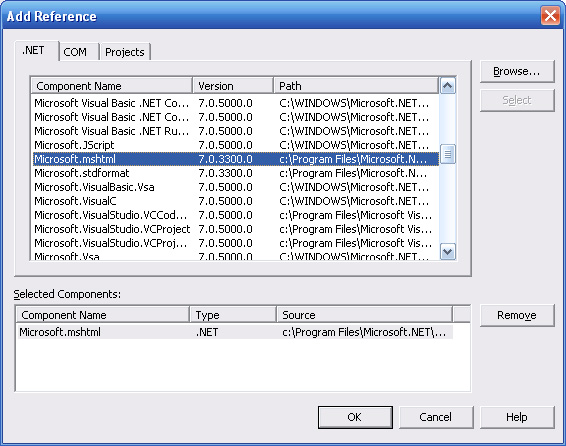Select the Microsoft.stdformat component

click(236, 173)
